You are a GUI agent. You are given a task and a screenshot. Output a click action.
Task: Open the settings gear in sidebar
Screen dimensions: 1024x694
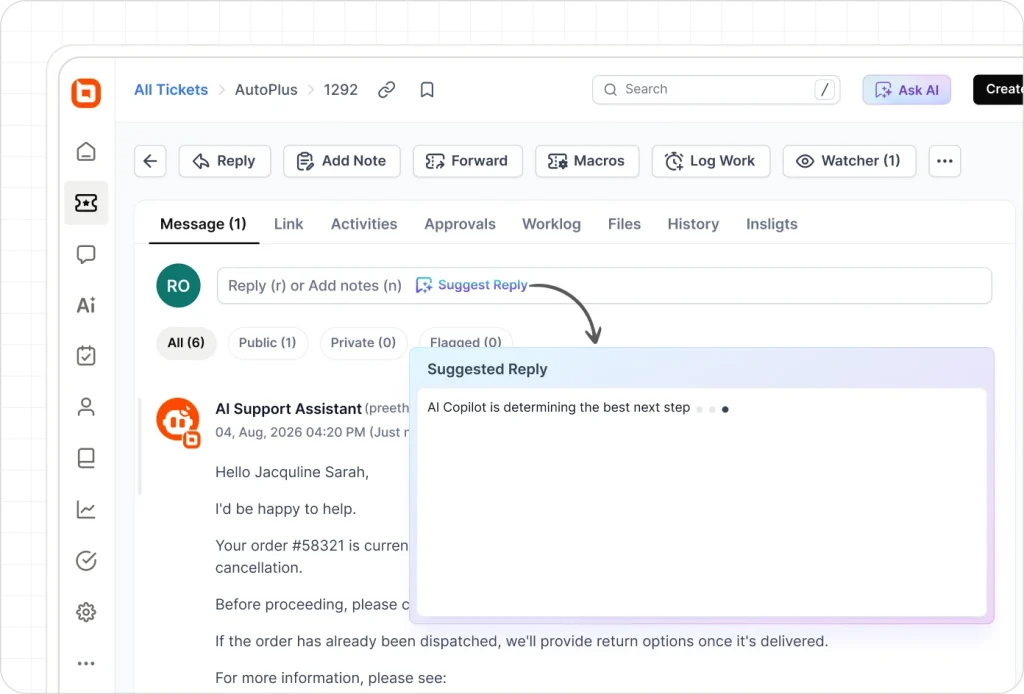pos(86,612)
